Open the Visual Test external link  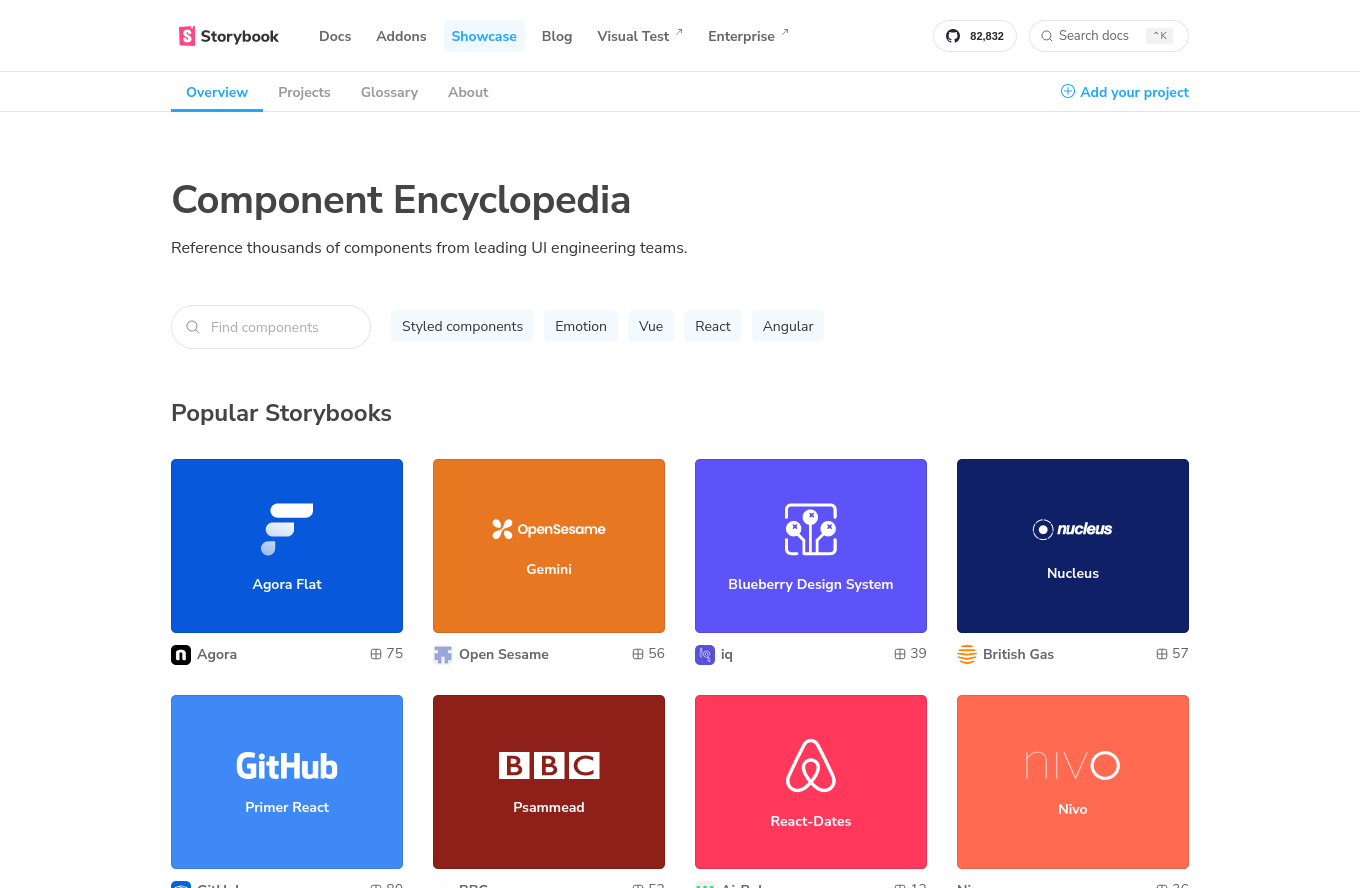tap(640, 36)
